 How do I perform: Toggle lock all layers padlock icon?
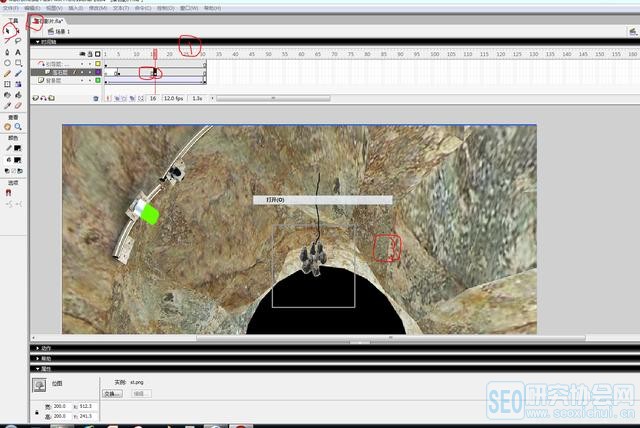tap(90, 54)
